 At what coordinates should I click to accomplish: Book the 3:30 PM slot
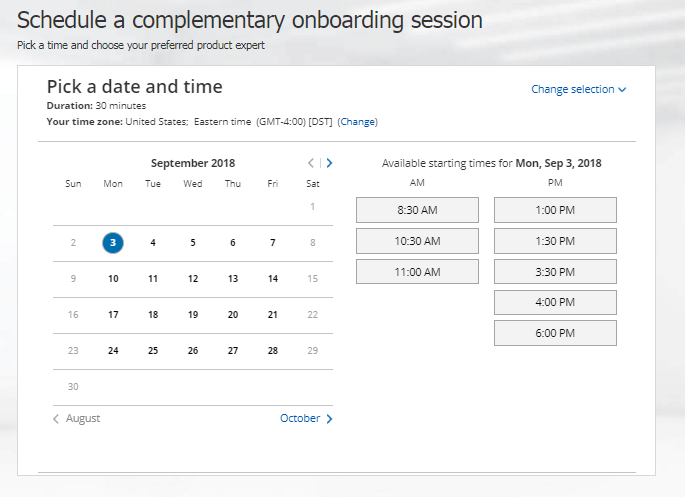point(555,272)
